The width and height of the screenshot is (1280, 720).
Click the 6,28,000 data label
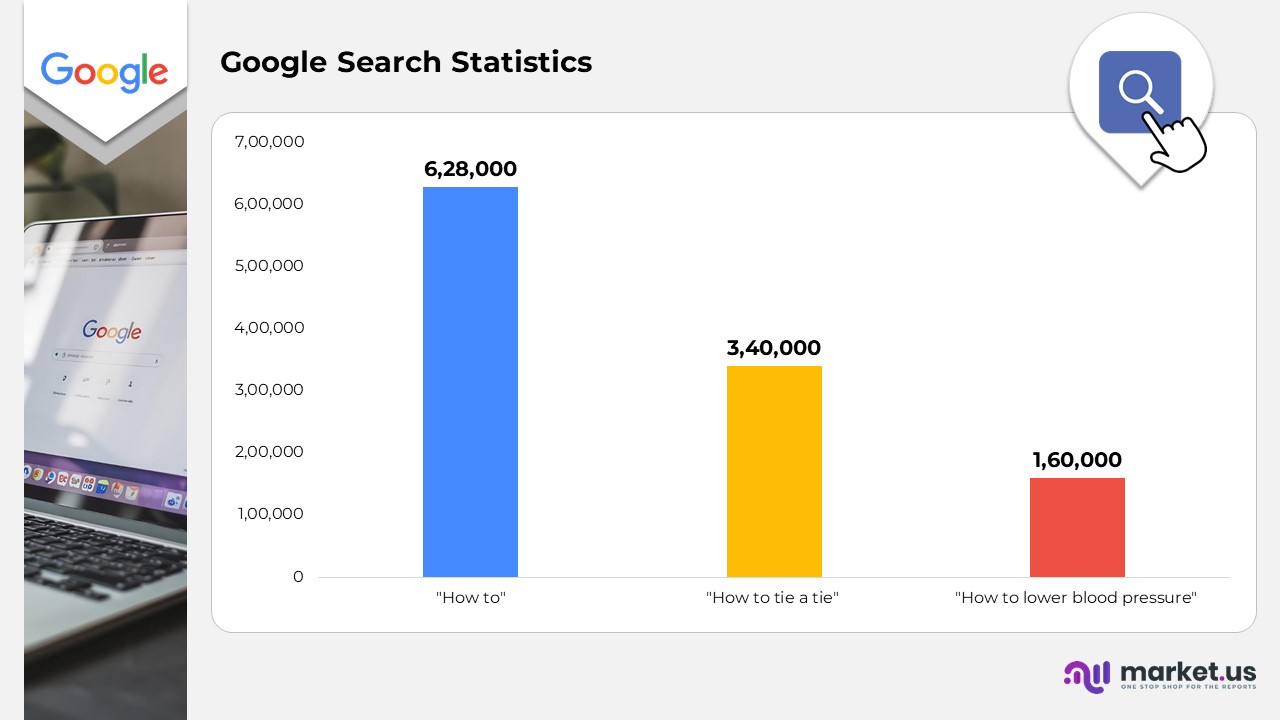(470, 169)
